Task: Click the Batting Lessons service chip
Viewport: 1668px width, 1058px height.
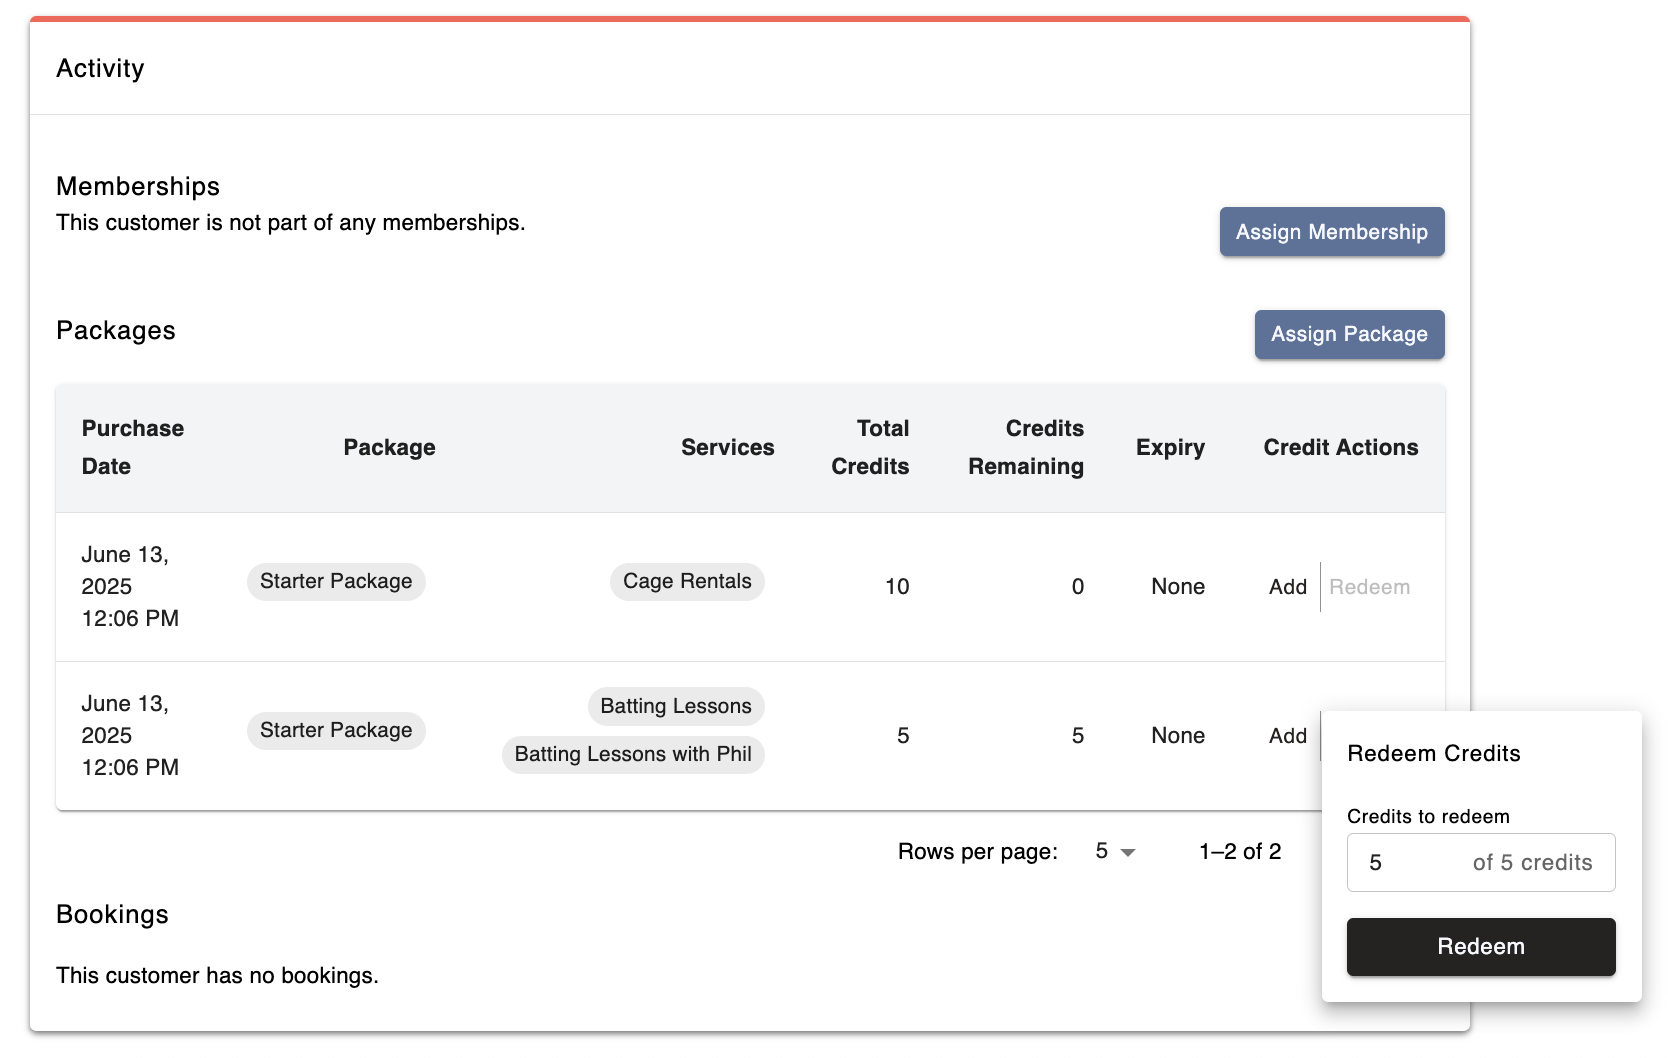Action: coord(676,707)
